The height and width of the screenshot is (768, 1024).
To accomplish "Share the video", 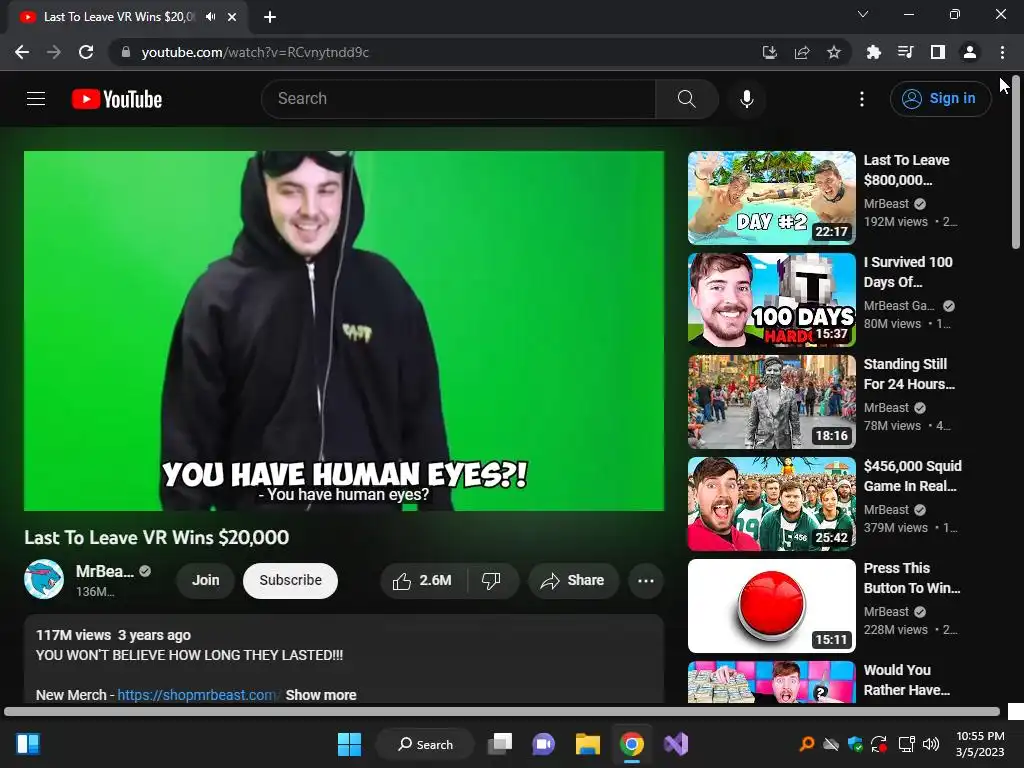I will tap(573, 581).
